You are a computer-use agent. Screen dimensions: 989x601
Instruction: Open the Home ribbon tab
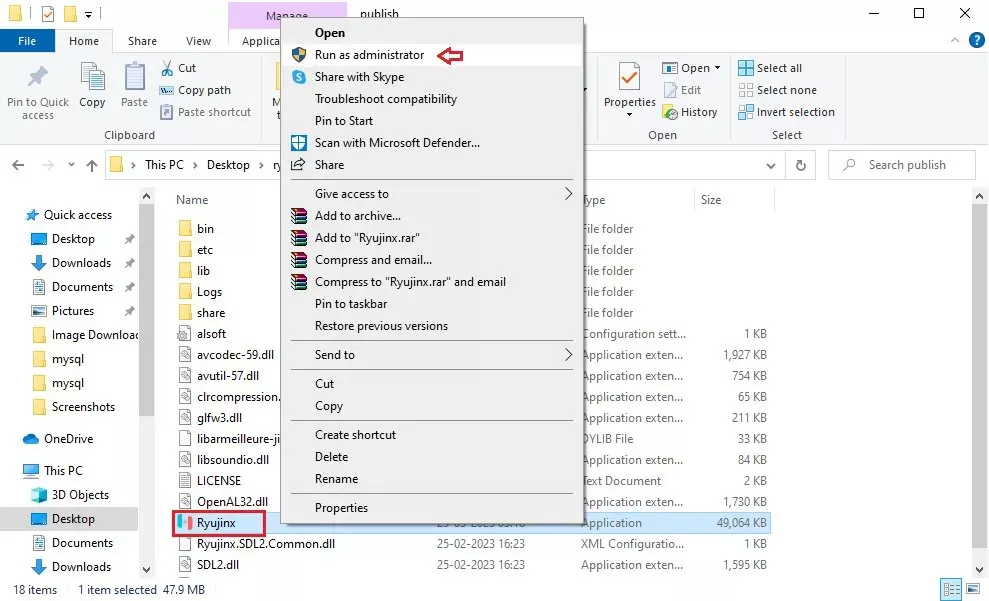click(x=84, y=41)
